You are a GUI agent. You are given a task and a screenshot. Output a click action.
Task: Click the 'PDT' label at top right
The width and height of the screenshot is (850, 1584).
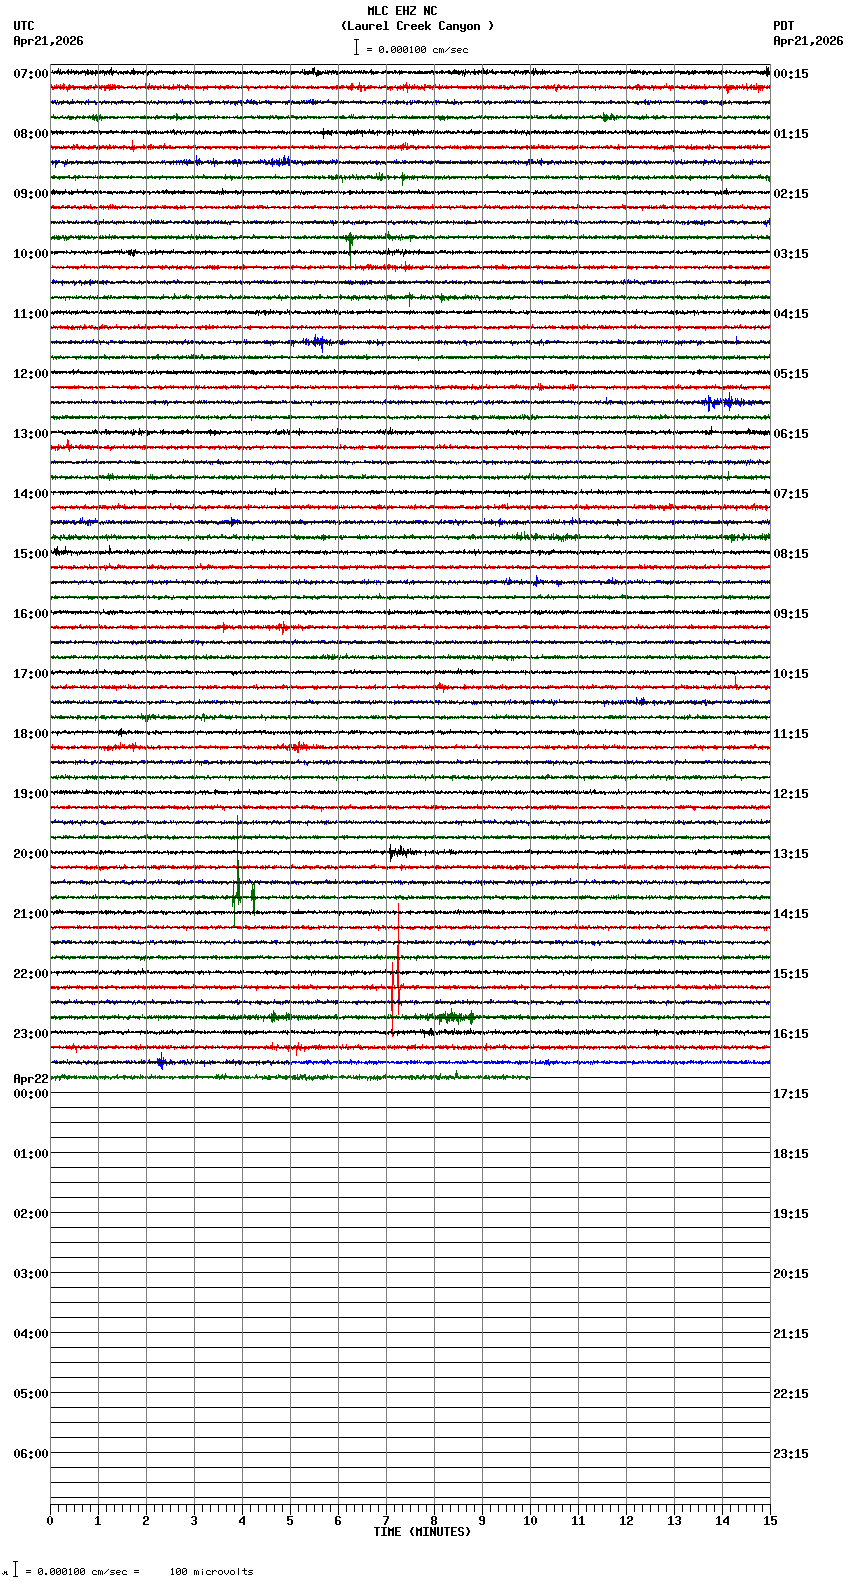tap(783, 26)
